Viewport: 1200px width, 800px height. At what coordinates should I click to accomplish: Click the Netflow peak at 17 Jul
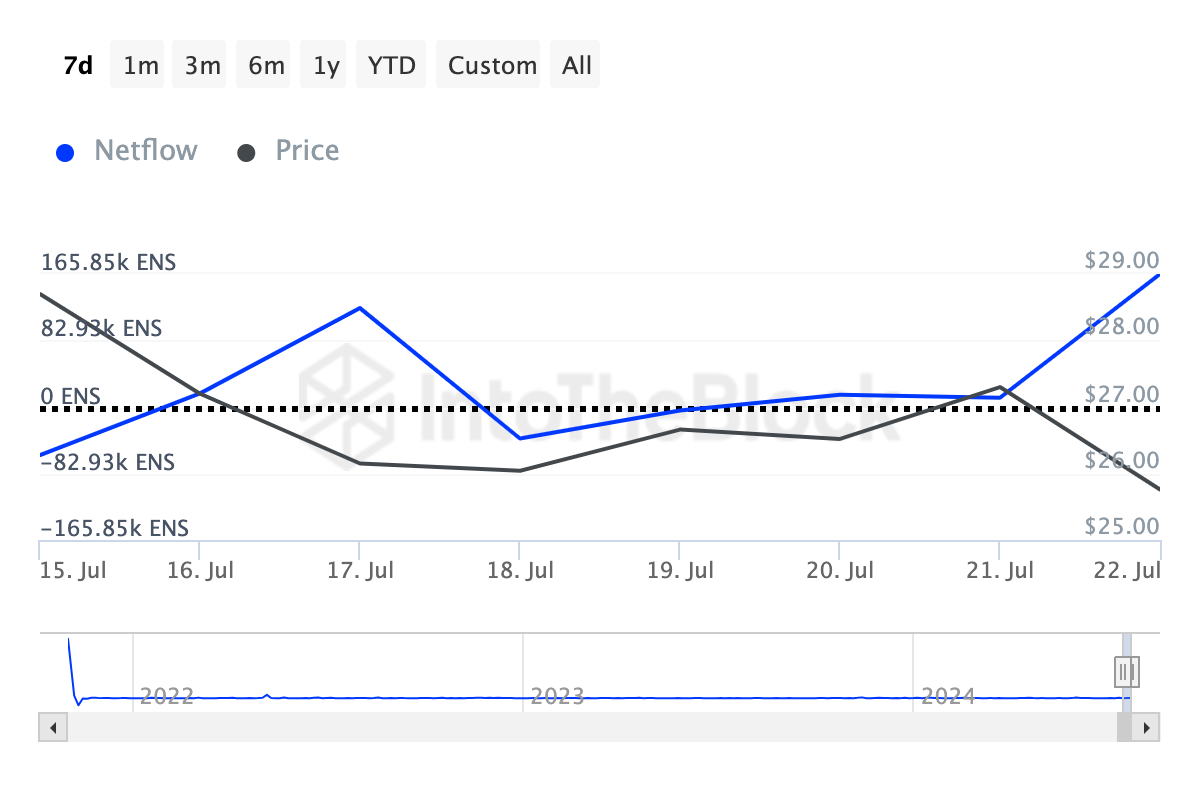coord(359,308)
